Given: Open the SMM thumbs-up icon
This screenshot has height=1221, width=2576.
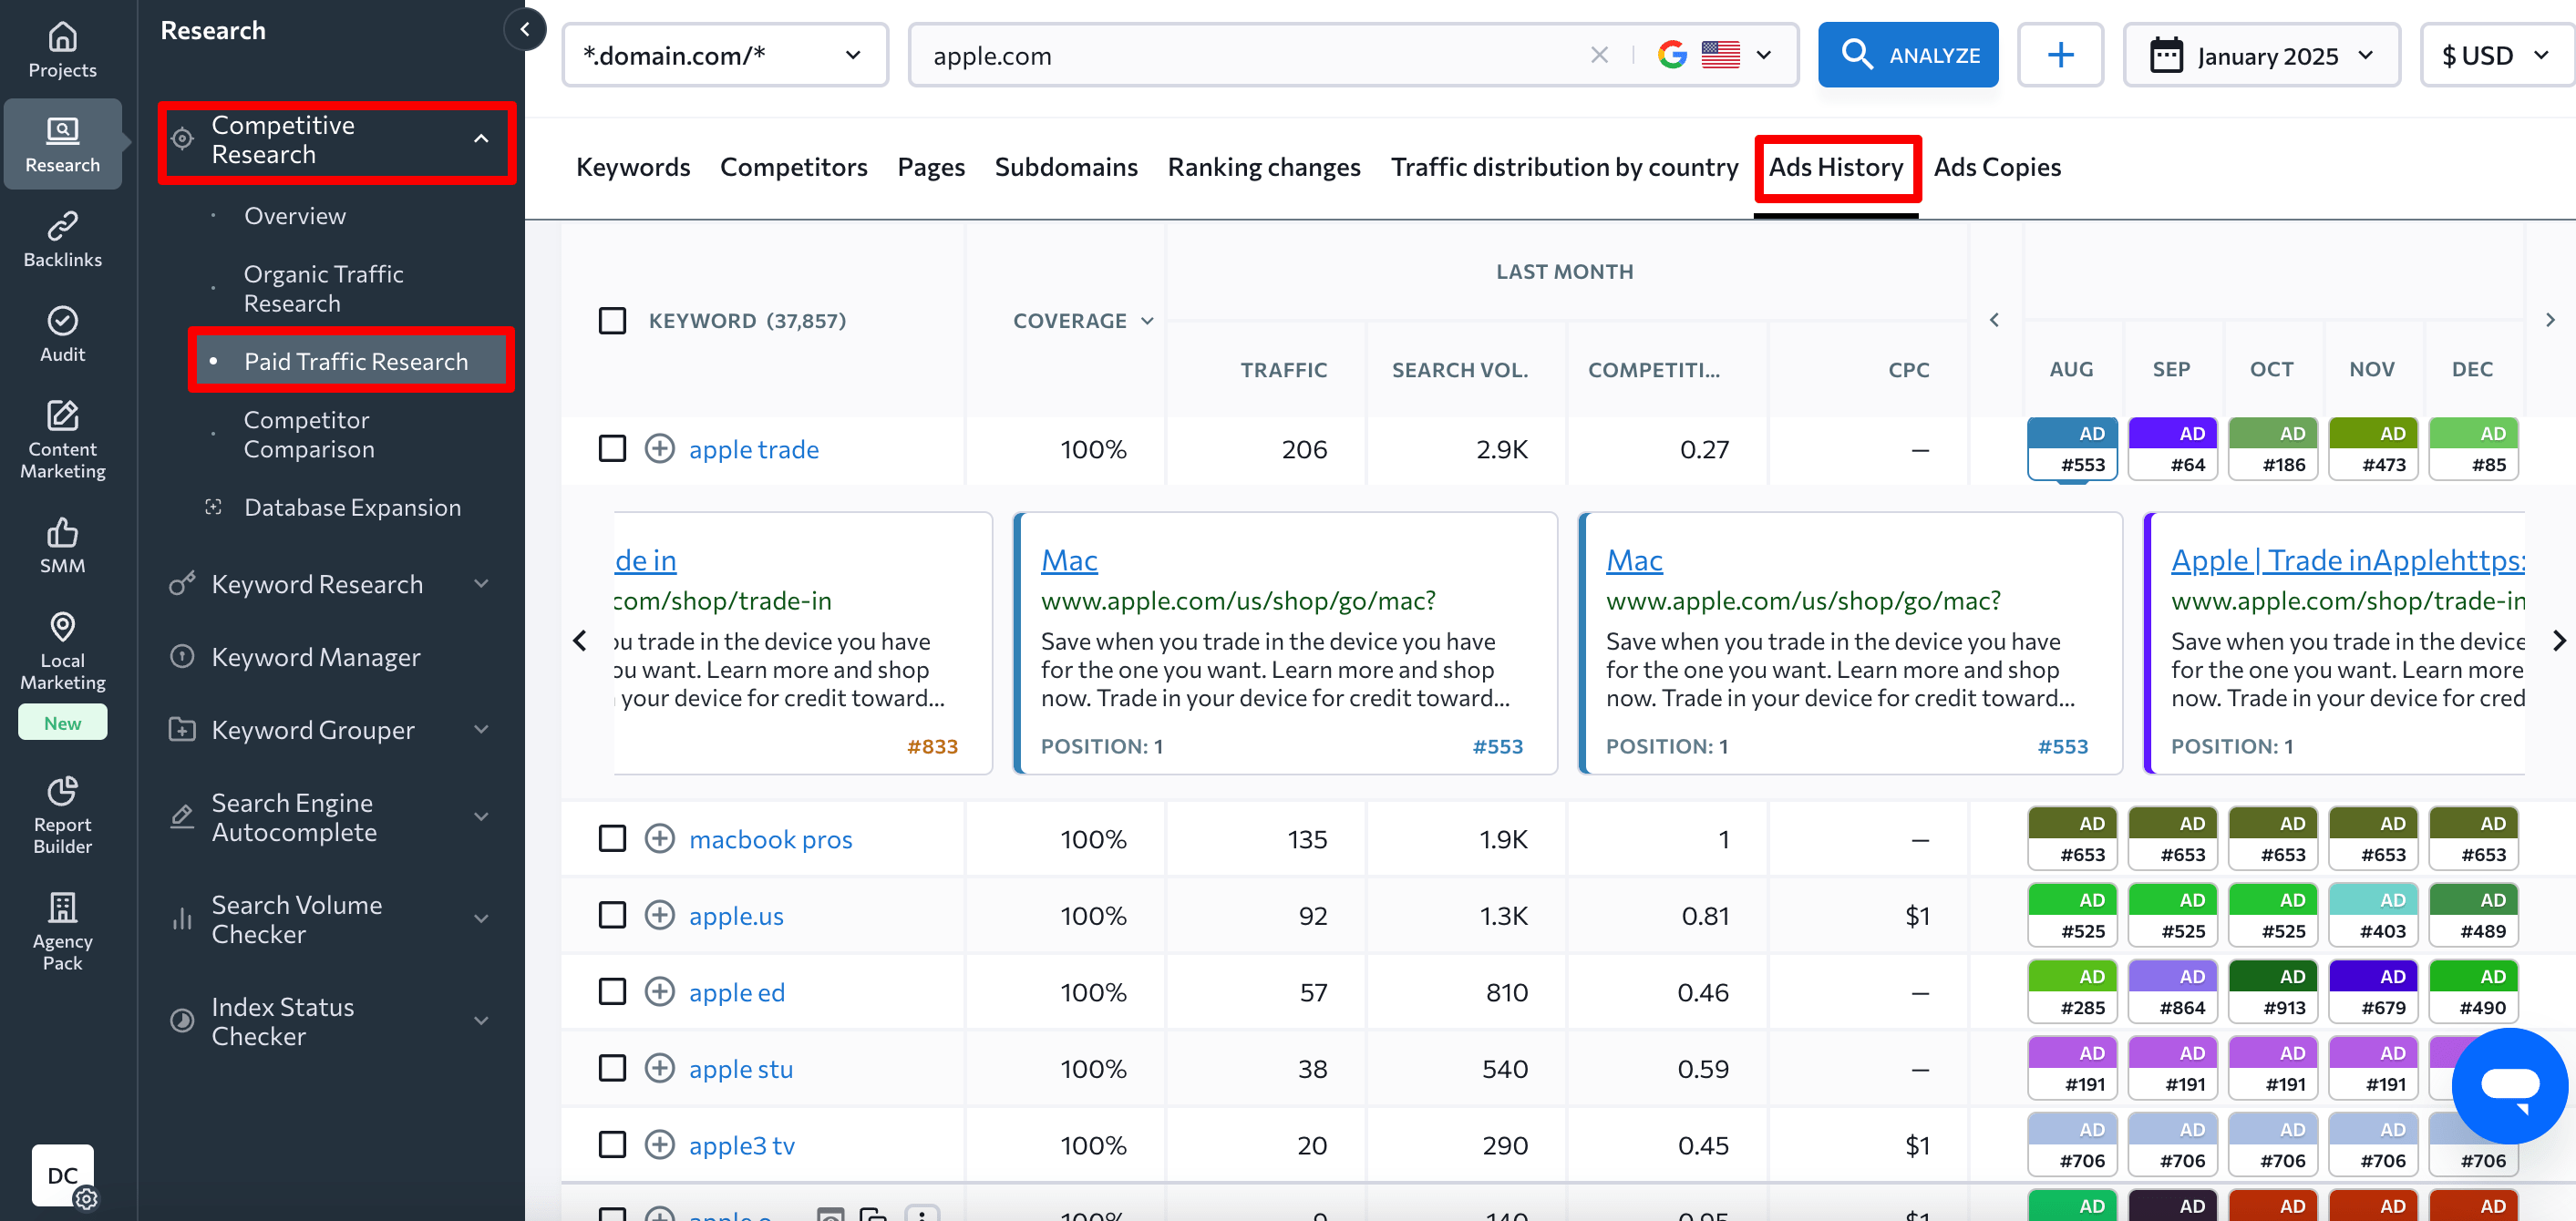Looking at the screenshot, I should 62,532.
